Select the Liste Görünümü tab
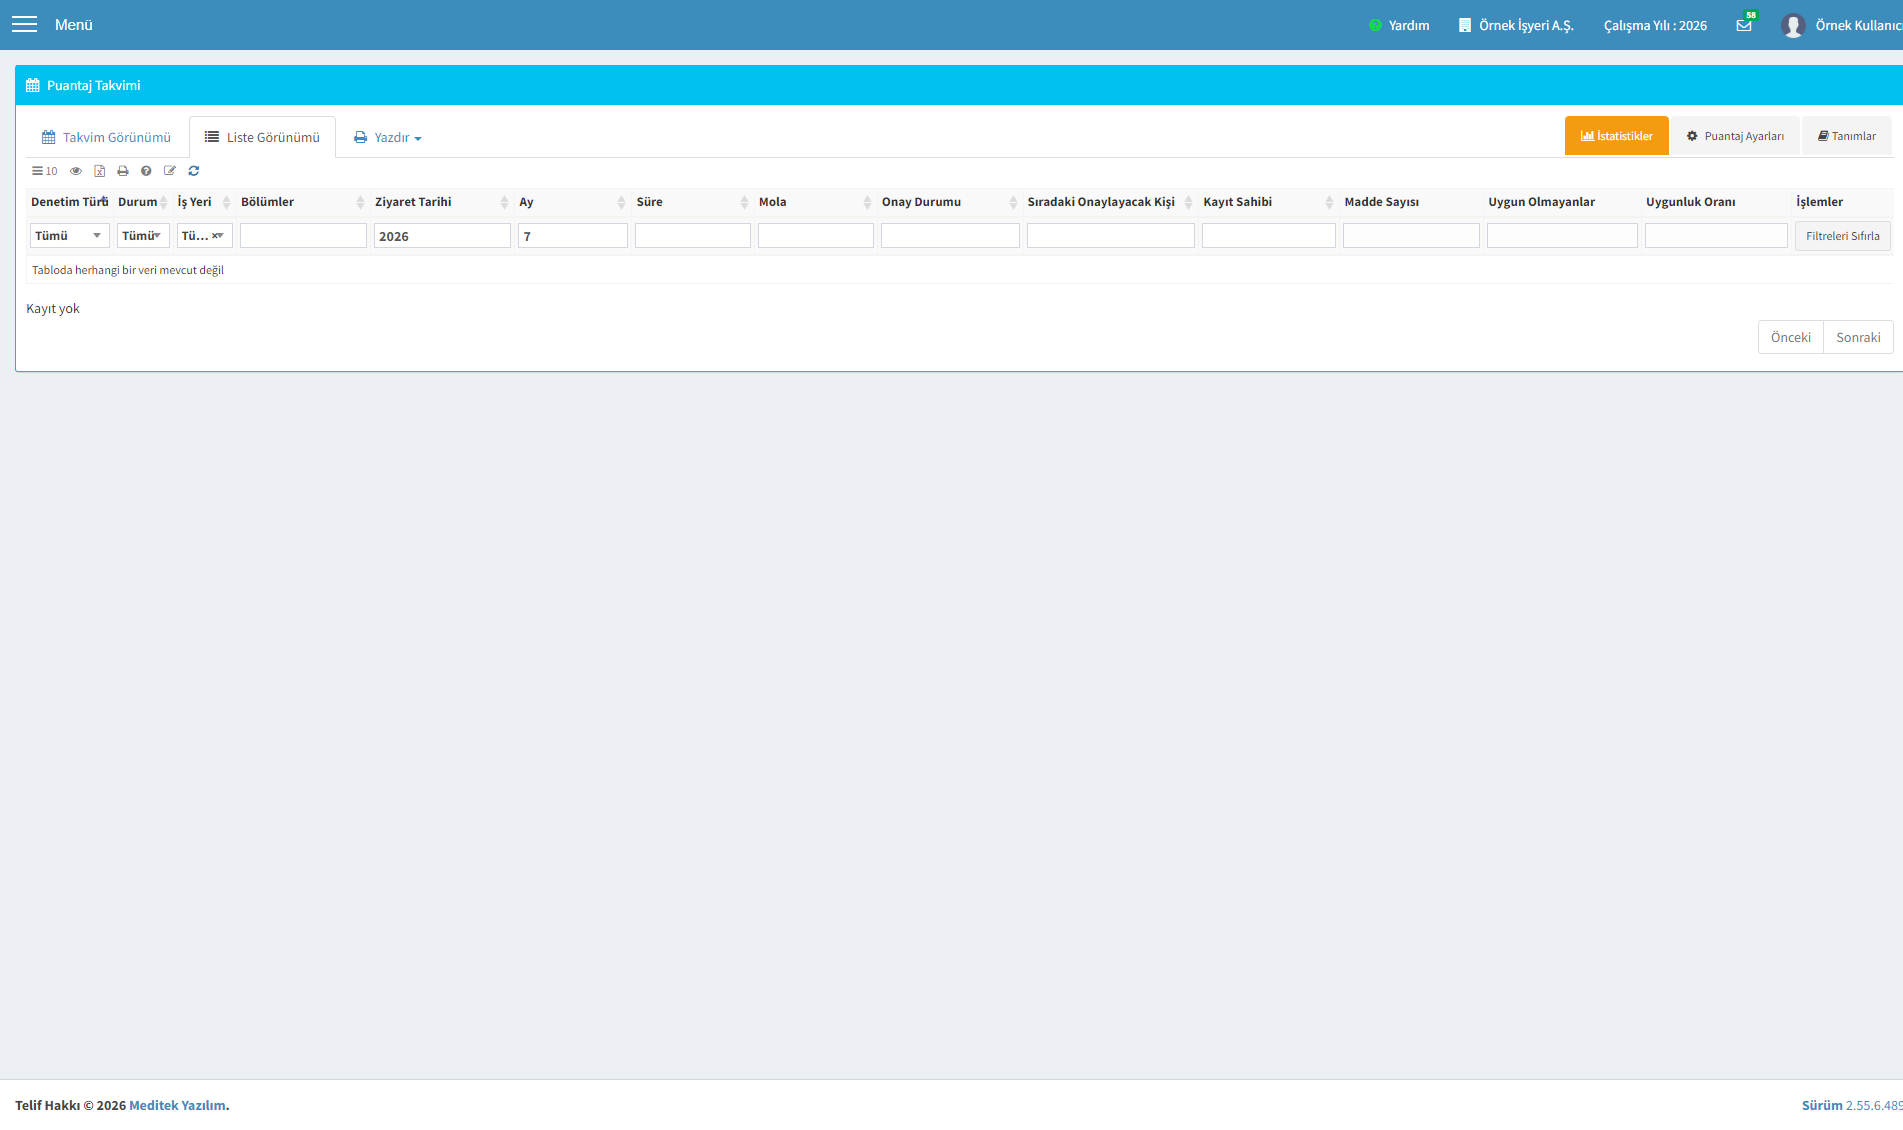 tap(262, 137)
